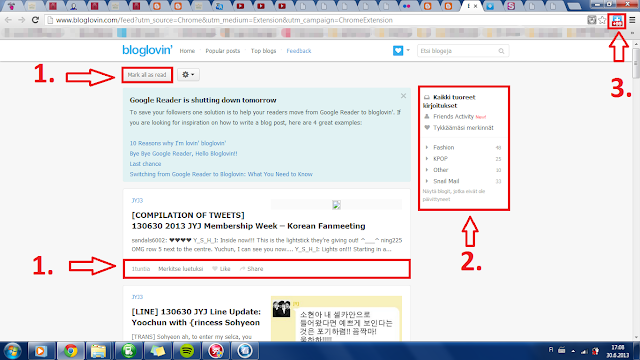
Task: Open '10 Reasons why I'm lovin' bloglovin'' link
Action: tap(178, 143)
